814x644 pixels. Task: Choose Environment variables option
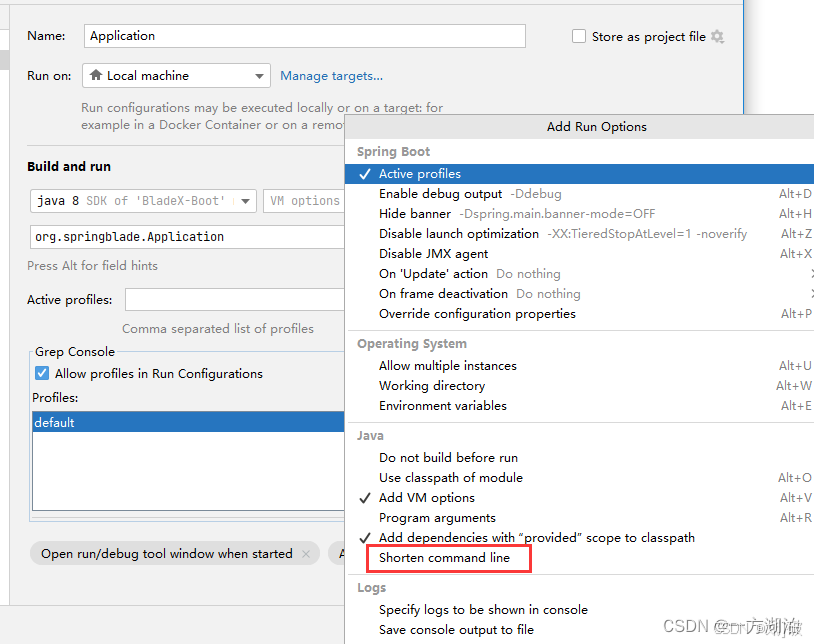click(x=579, y=406)
